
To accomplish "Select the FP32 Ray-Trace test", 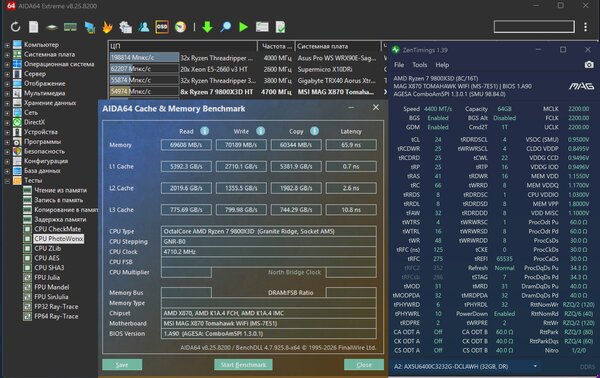I will tap(56, 306).
